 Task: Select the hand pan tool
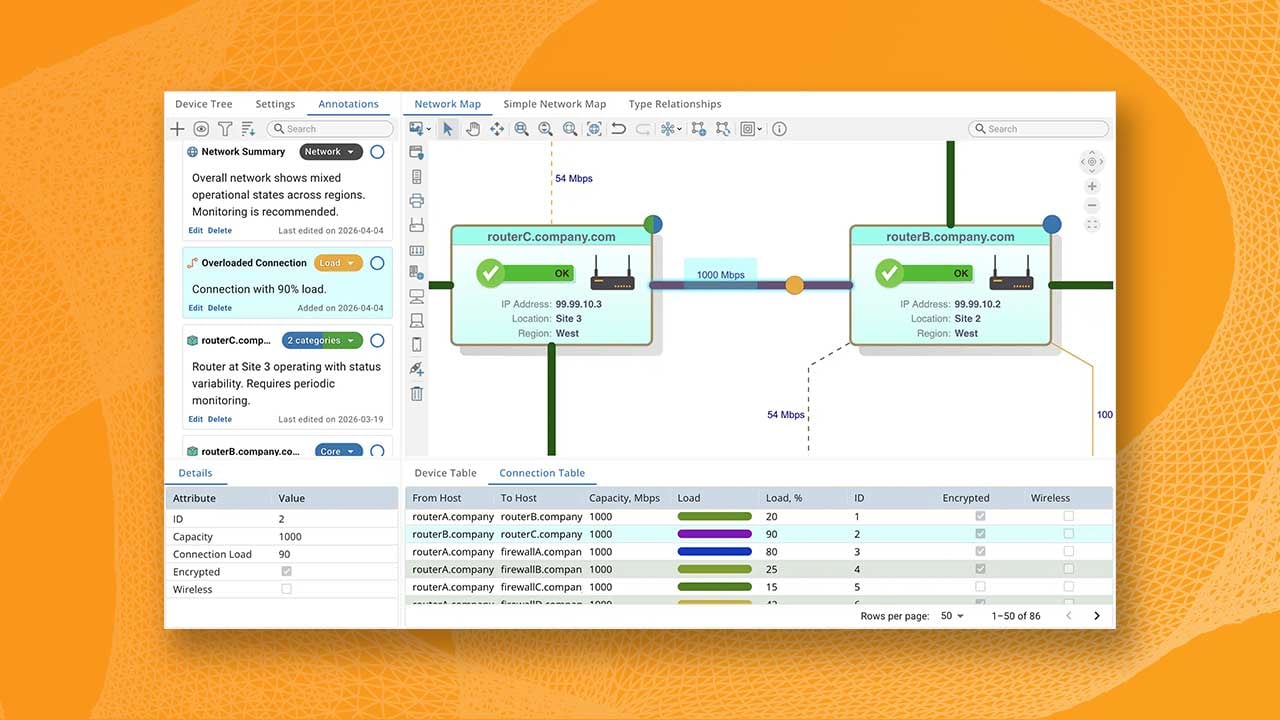pos(472,129)
